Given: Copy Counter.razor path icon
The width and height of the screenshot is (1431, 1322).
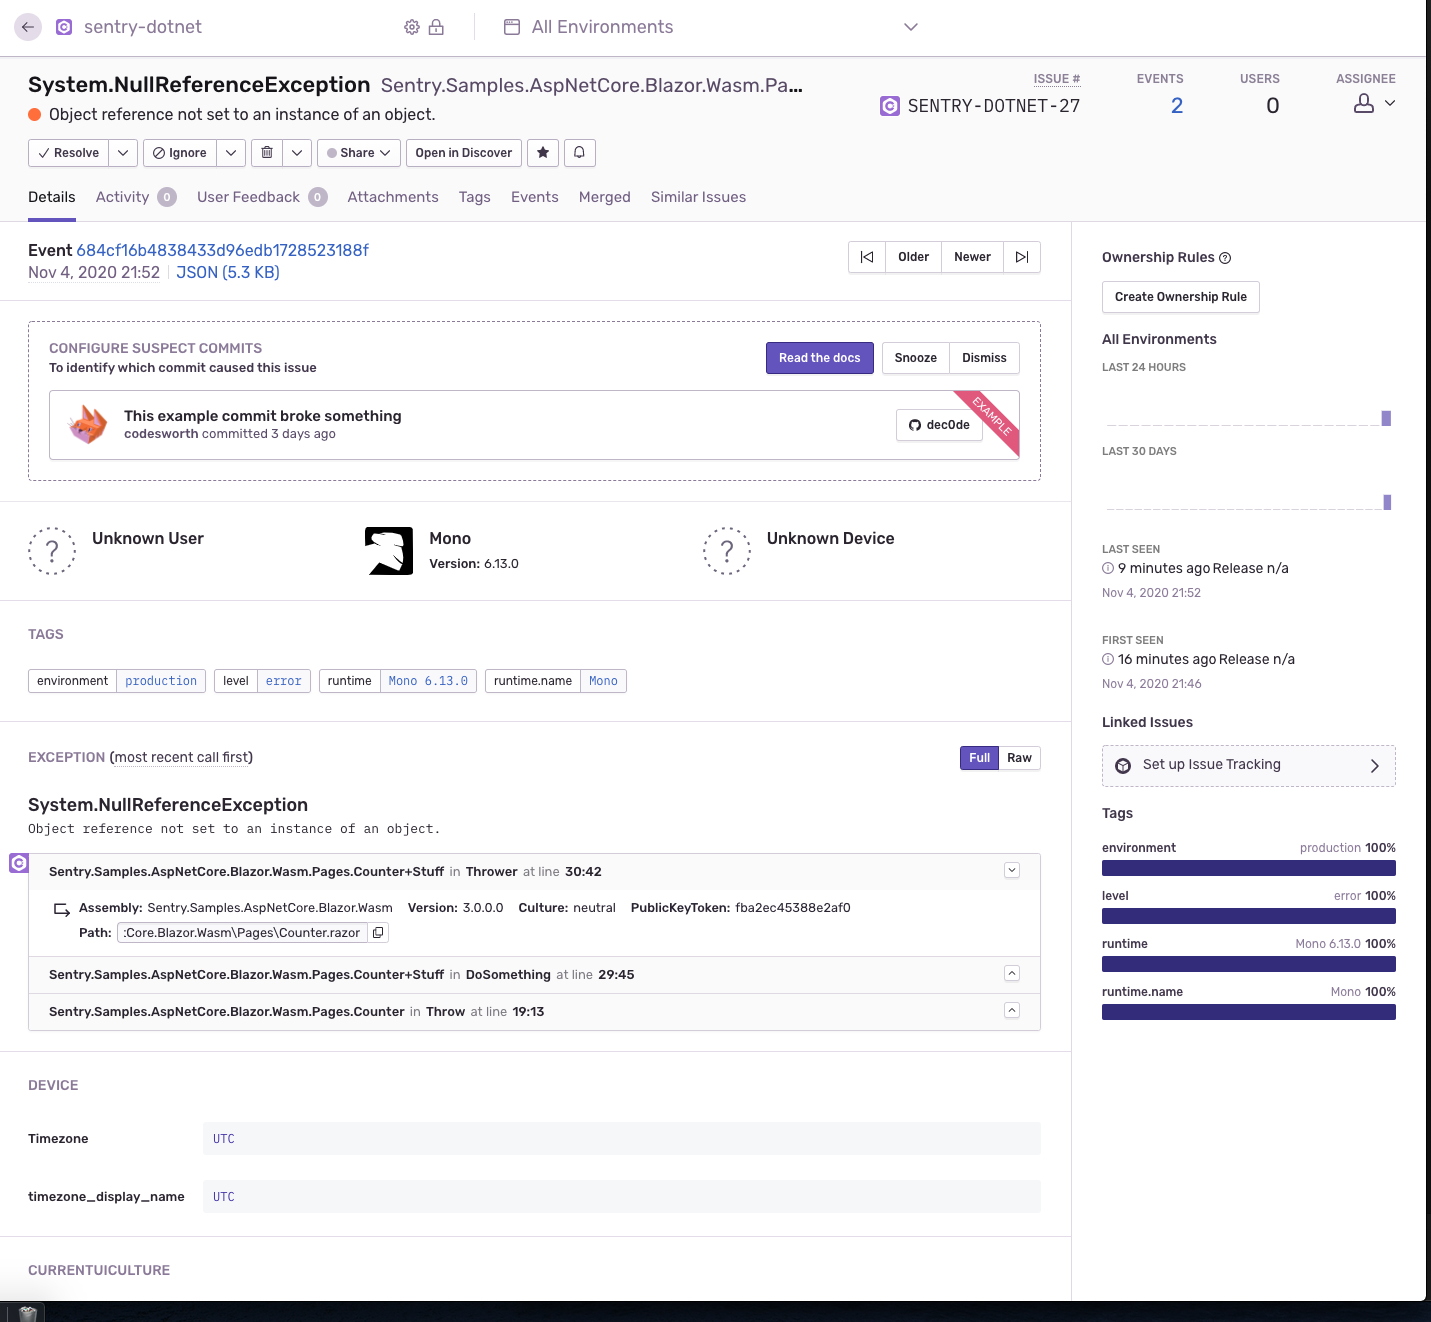Looking at the screenshot, I should 378,933.
